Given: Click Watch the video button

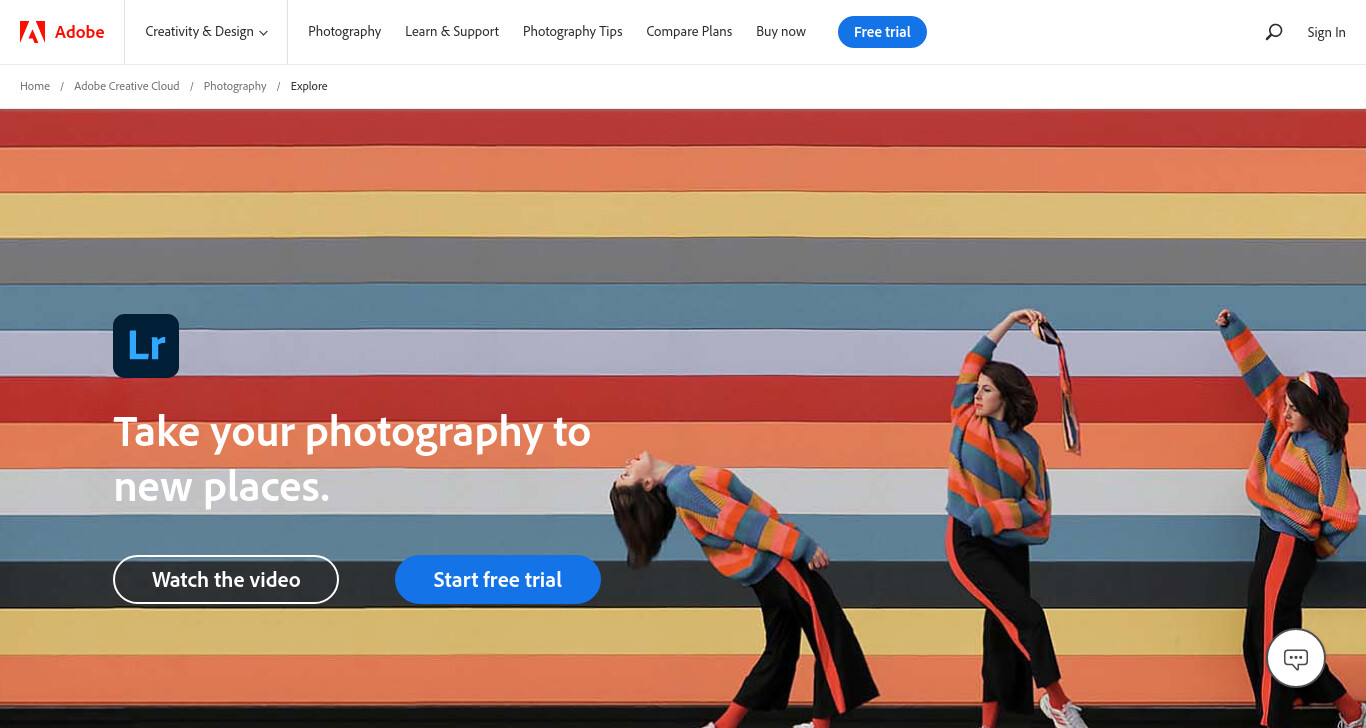Looking at the screenshot, I should tap(226, 580).
